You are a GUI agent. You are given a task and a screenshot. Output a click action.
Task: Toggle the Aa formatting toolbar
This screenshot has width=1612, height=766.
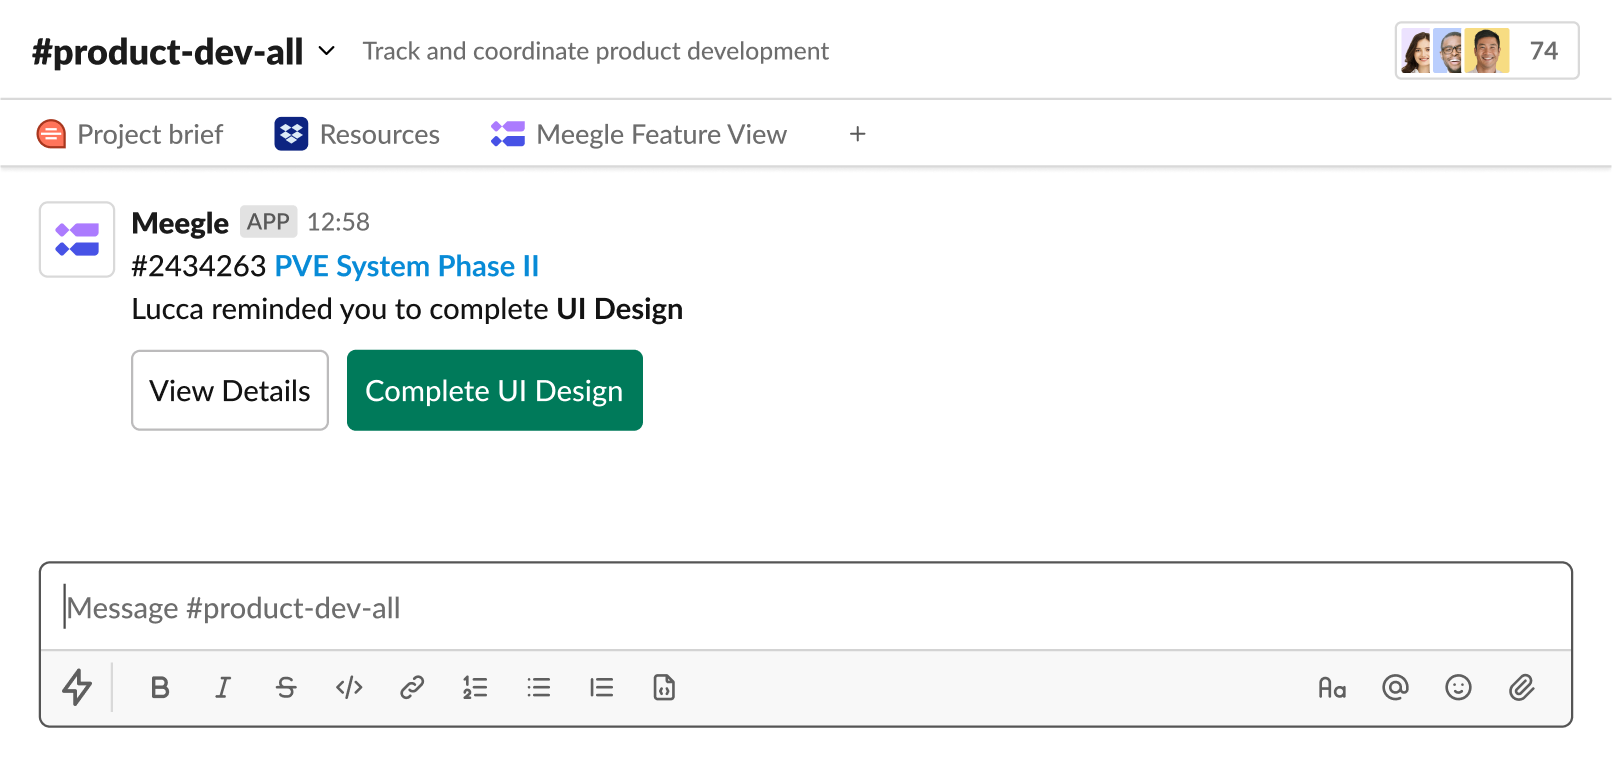(x=1332, y=688)
